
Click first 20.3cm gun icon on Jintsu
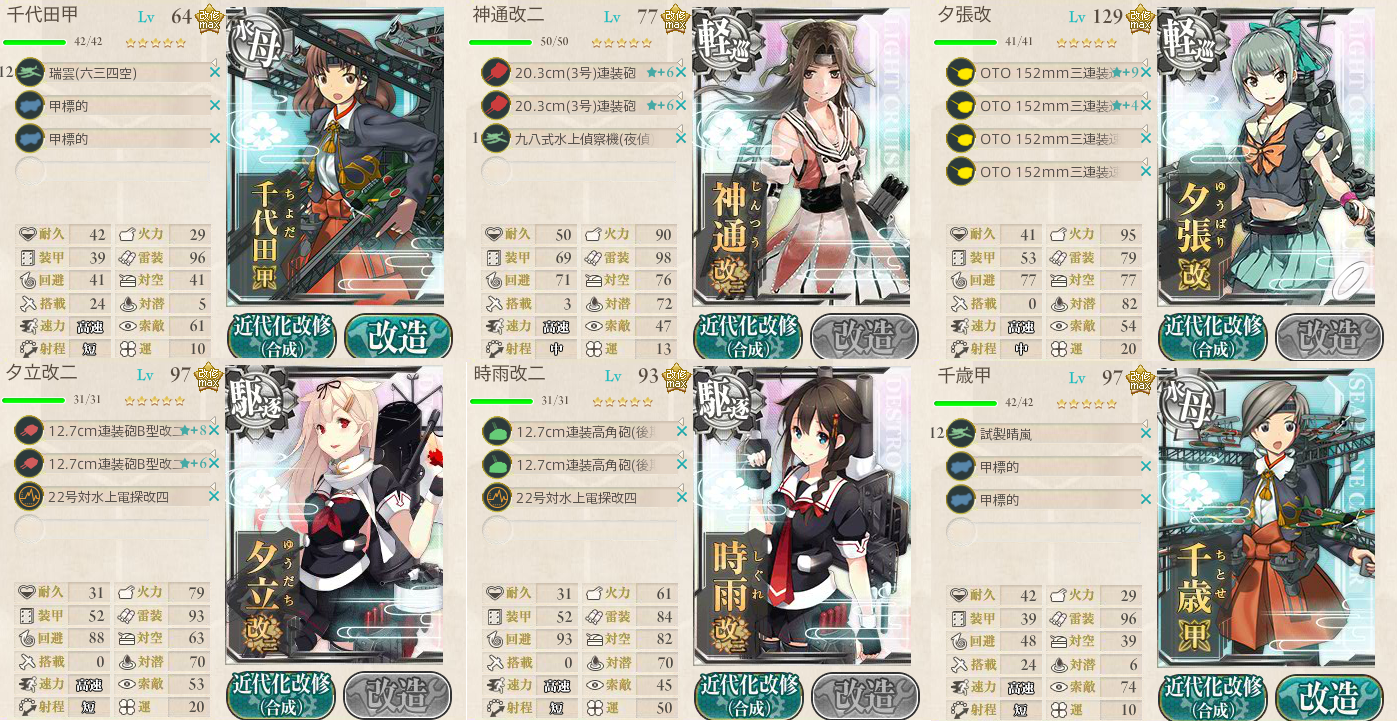click(496, 72)
